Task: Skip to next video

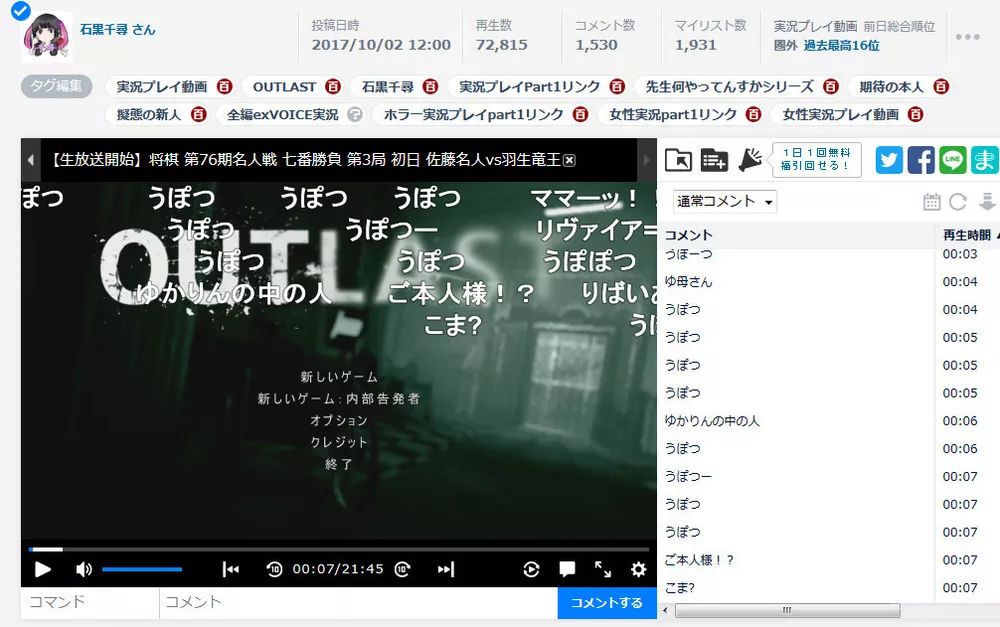Action: 446,569
